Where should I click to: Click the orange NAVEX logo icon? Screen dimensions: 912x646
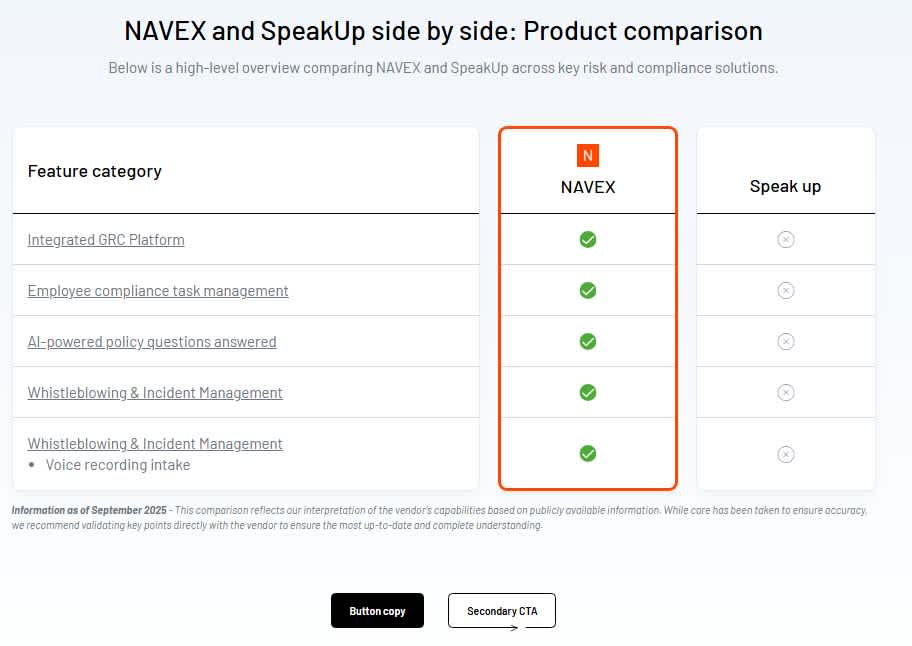point(588,155)
